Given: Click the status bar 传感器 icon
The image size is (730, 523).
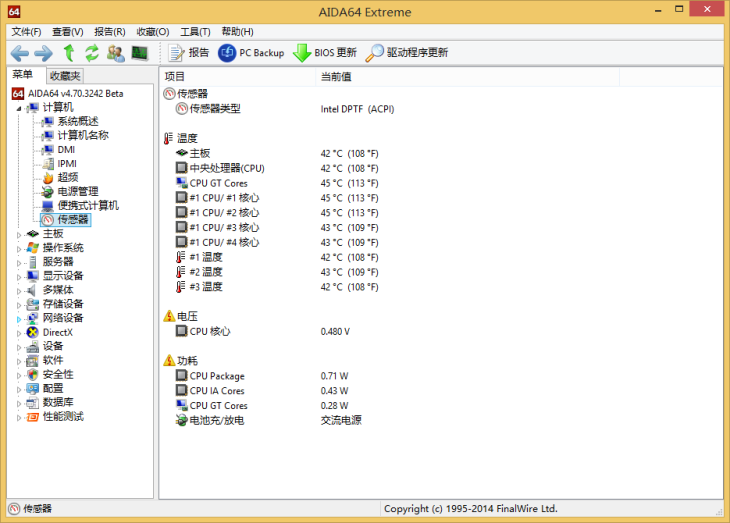Looking at the screenshot, I should pos(14,509).
